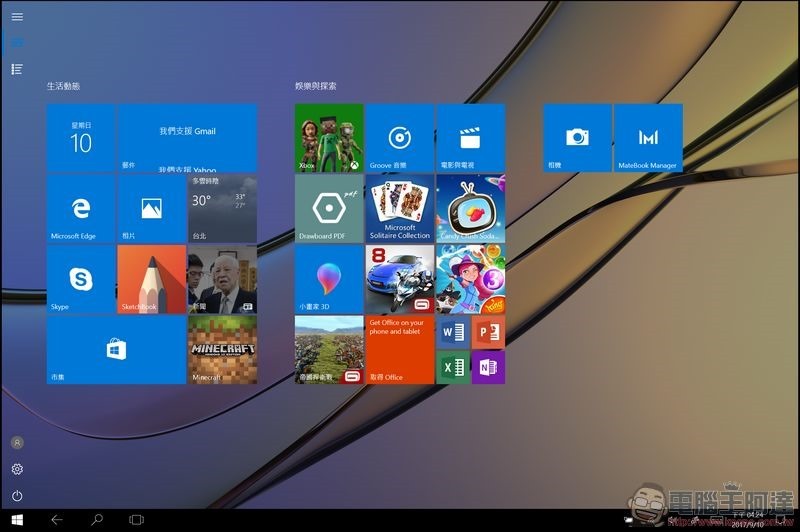
Task: Open Paint 3D tile
Action: click(329, 280)
